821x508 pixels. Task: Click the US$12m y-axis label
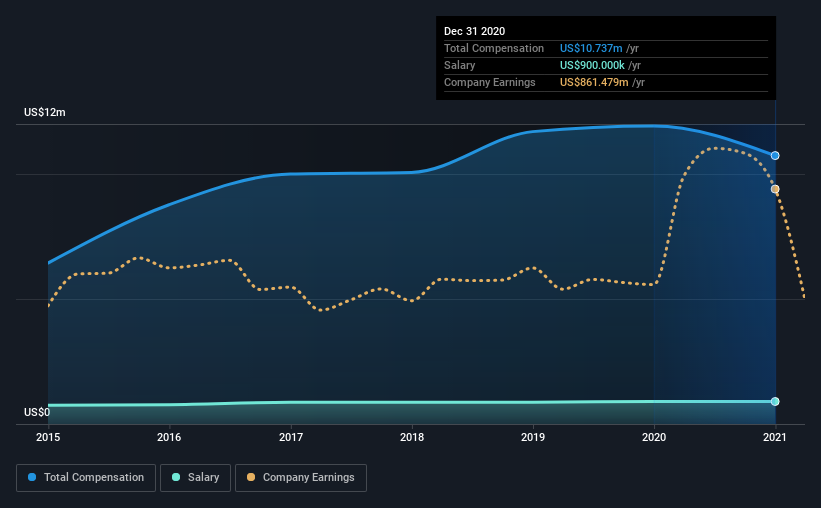(45, 112)
